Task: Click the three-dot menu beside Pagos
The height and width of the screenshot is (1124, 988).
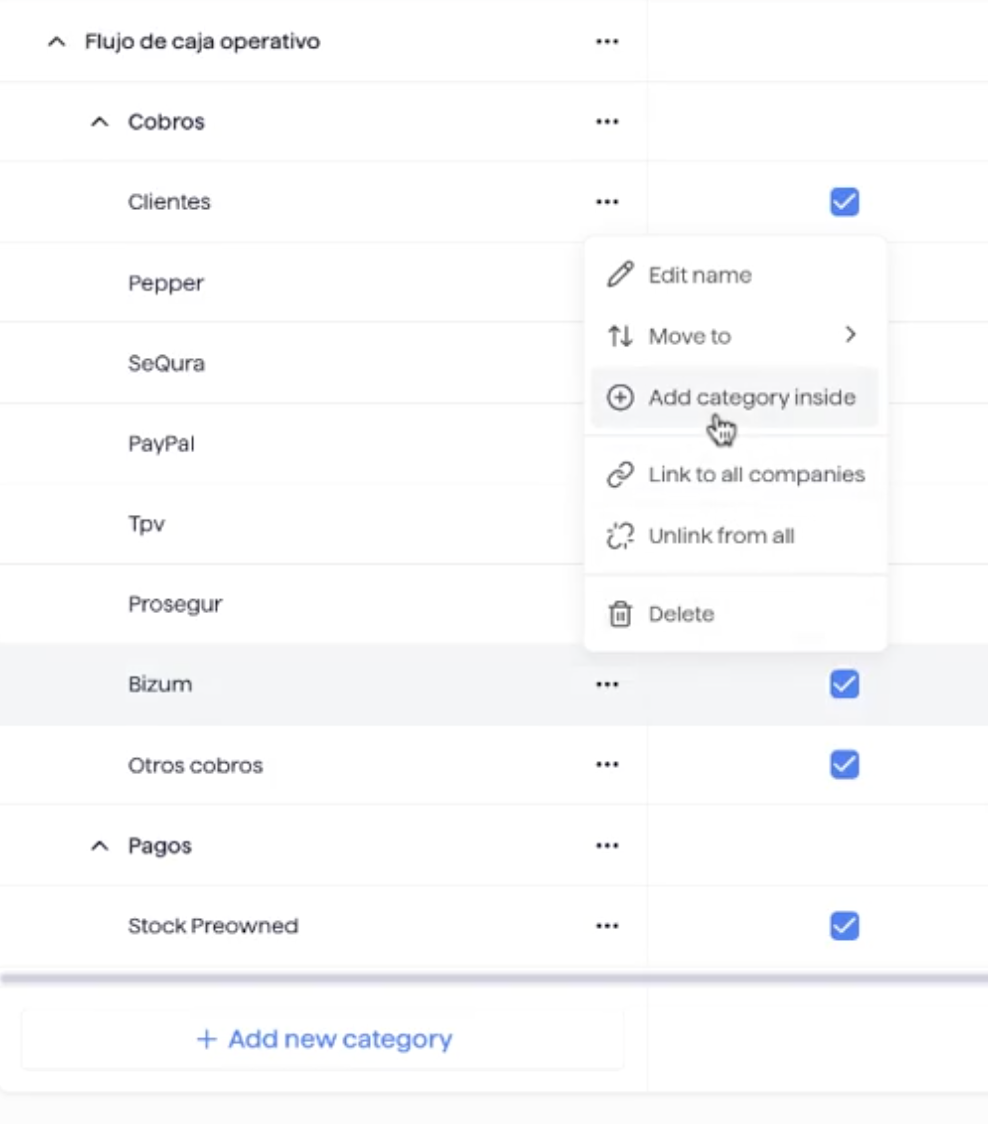Action: [607, 846]
